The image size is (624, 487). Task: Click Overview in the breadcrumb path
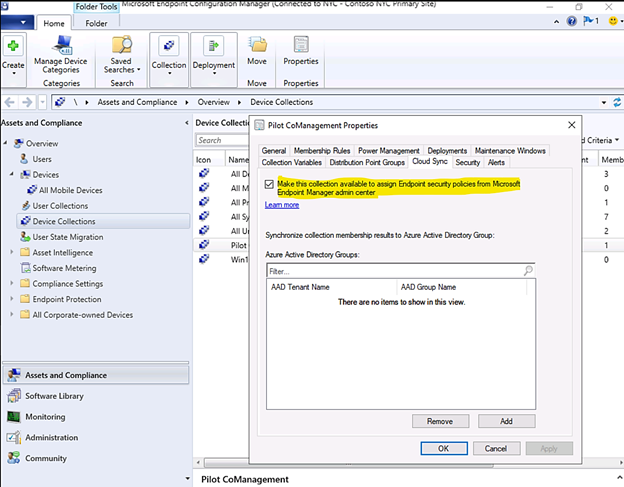pyautogui.click(x=214, y=102)
